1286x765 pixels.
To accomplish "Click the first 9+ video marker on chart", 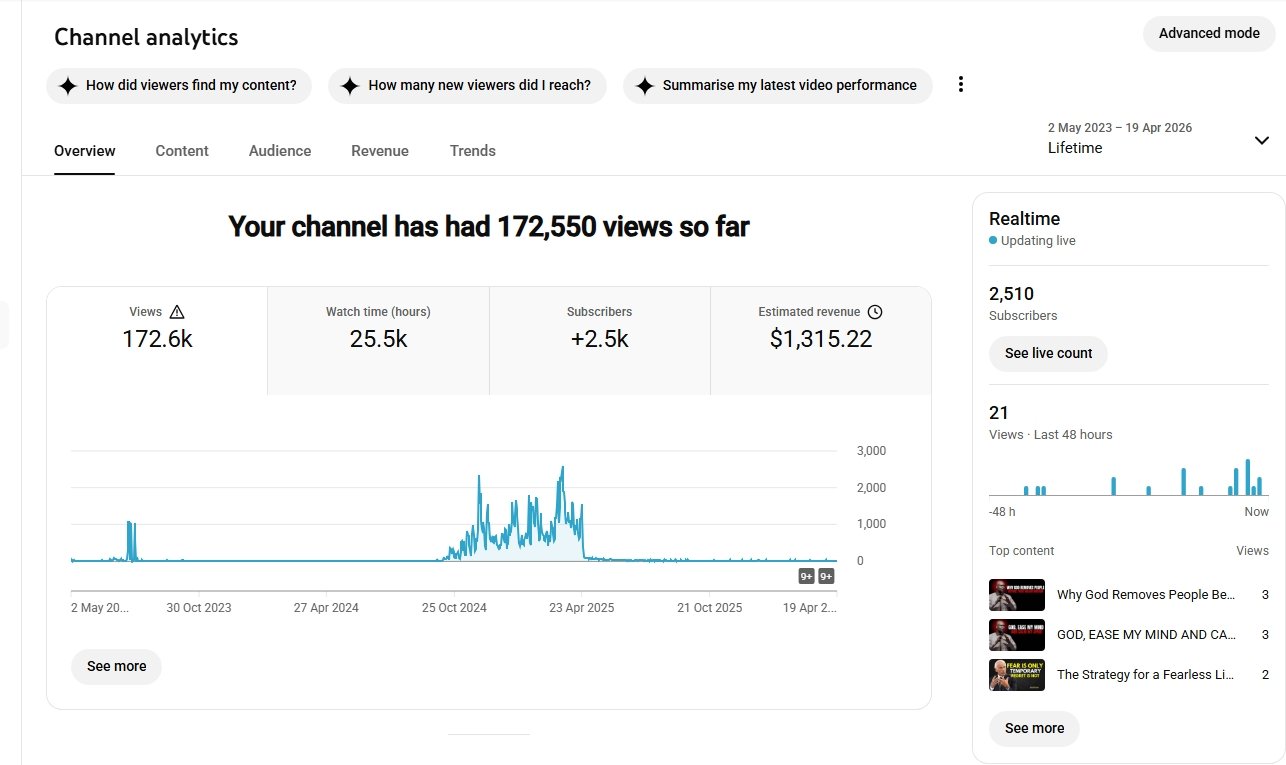I will point(806,576).
